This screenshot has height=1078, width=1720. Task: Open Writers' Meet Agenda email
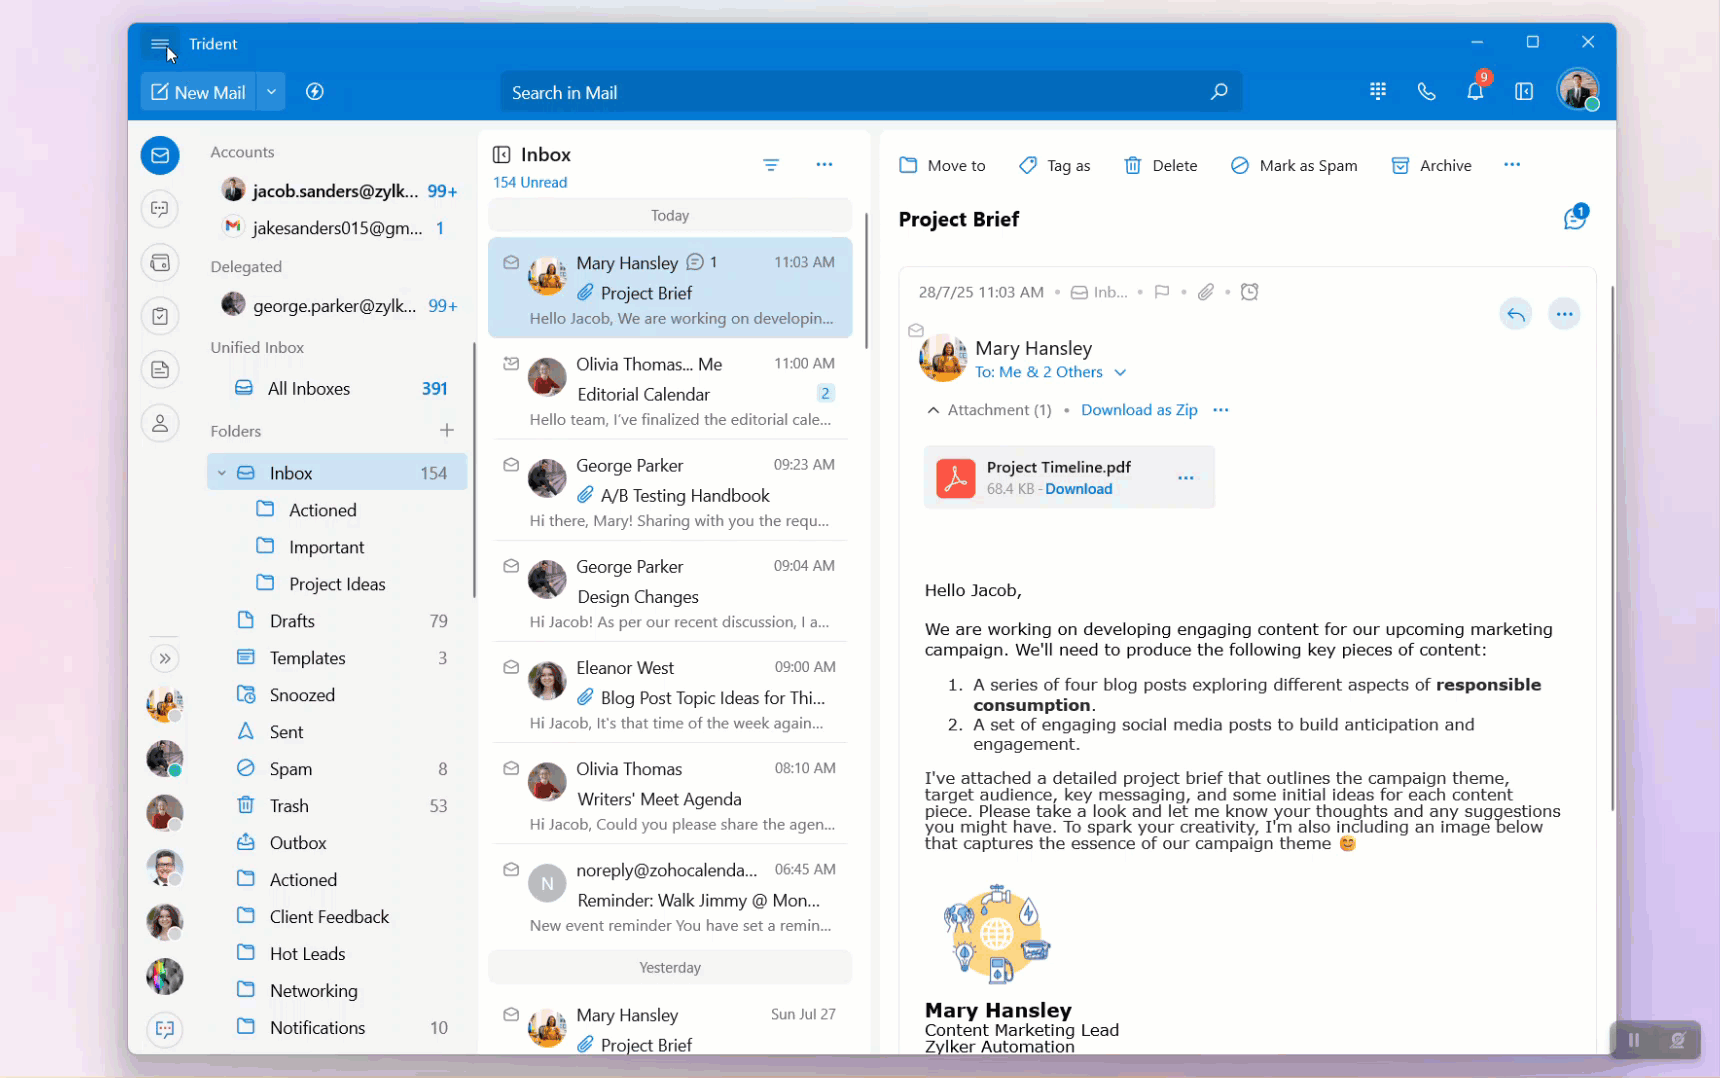click(x=670, y=794)
